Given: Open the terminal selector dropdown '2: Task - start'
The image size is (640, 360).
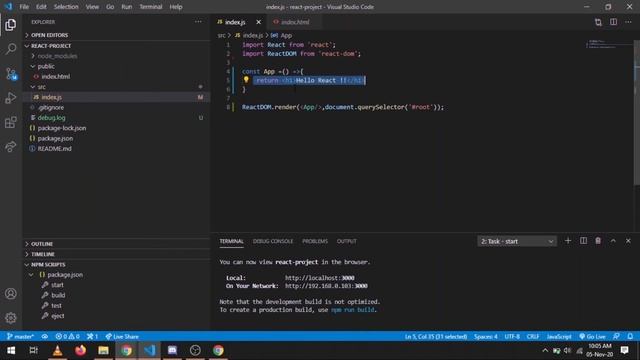Looking at the screenshot, I should pyautogui.click(x=517, y=241).
